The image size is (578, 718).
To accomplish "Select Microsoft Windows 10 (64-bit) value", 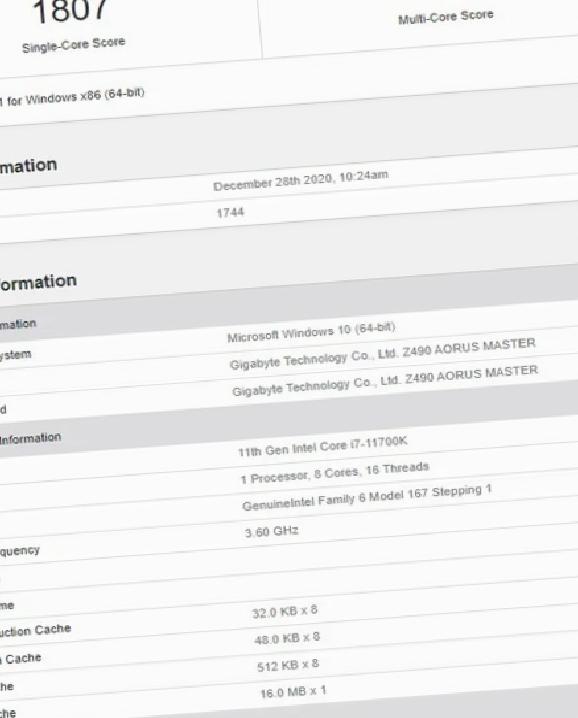I will click(311, 332).
